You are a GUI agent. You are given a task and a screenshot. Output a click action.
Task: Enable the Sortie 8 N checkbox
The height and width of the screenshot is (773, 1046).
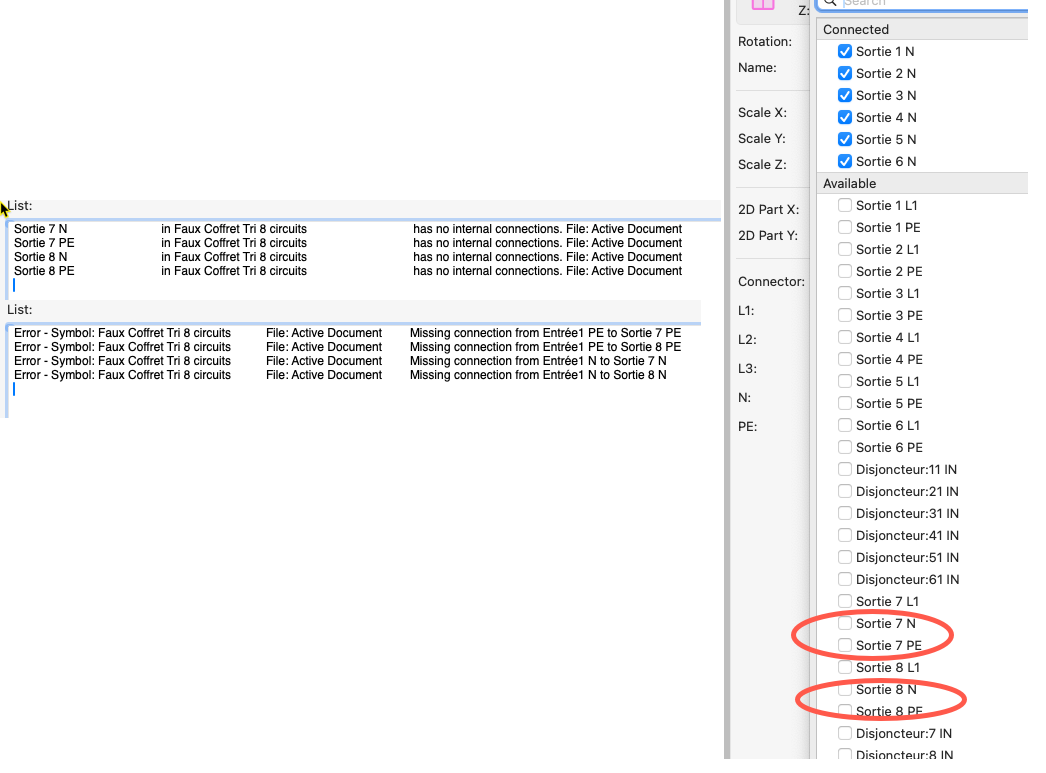coord(845,689)
